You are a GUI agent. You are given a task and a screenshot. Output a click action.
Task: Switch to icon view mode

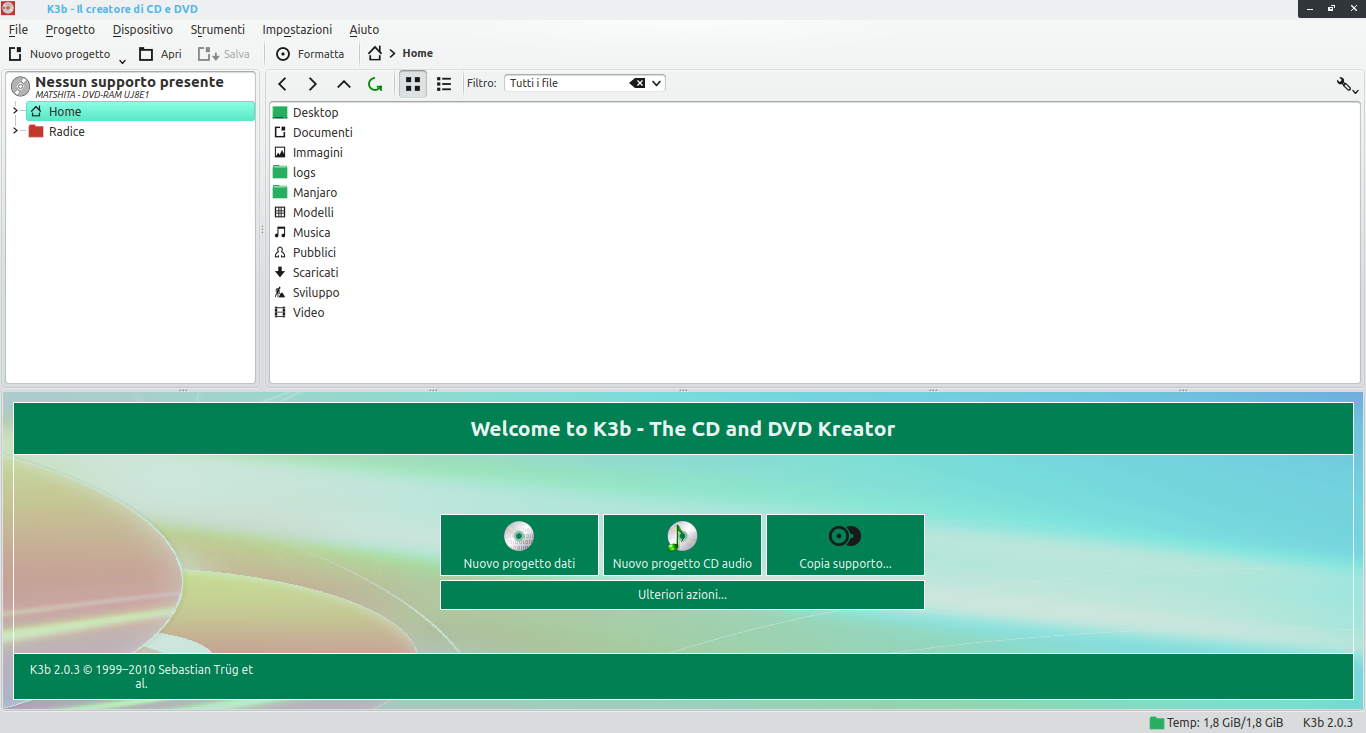coord(413,84)
